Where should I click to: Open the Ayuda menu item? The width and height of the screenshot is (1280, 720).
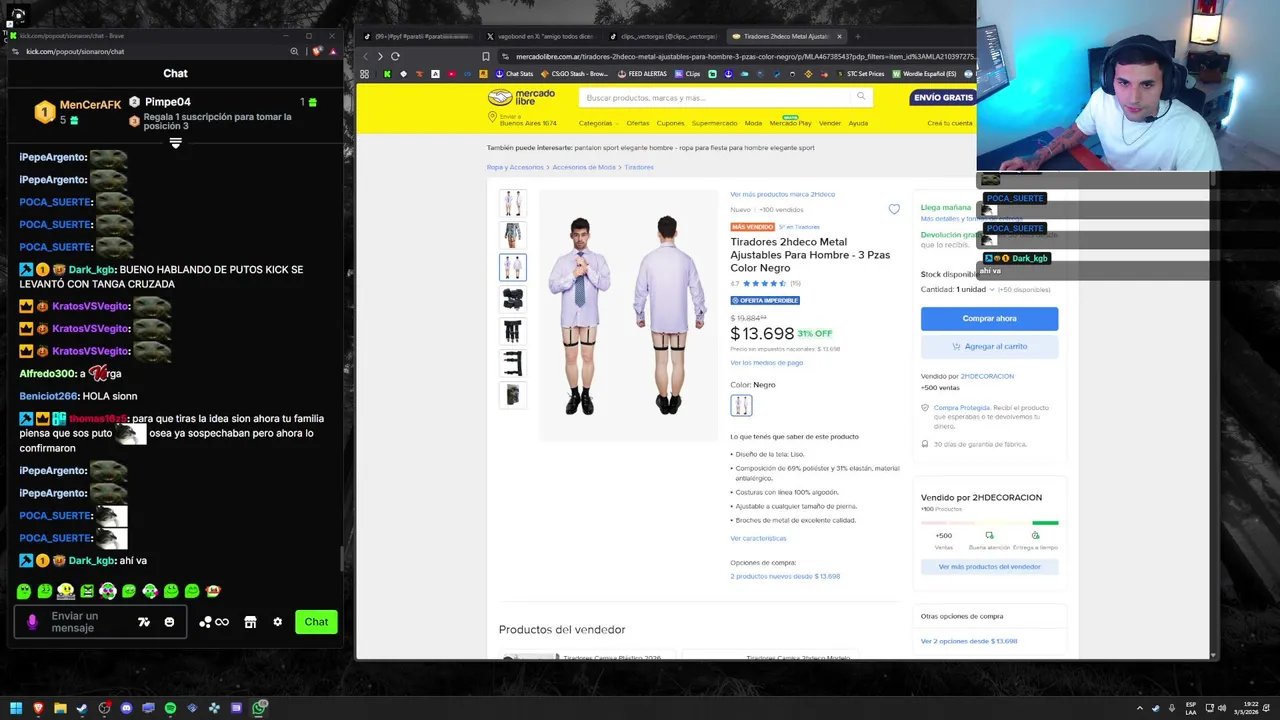pos(858,123)
